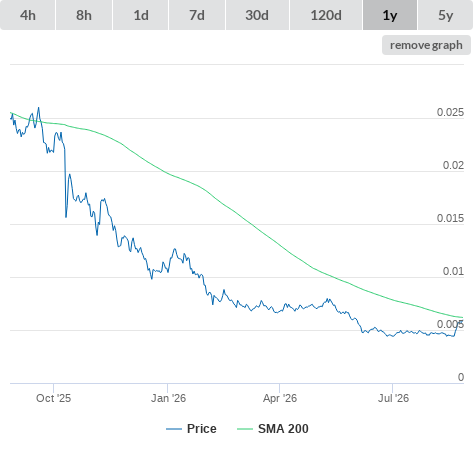Click the Oct '25 axis tick label
The image size is (474, 455).
pyautogui.click(x=53, y=398)
